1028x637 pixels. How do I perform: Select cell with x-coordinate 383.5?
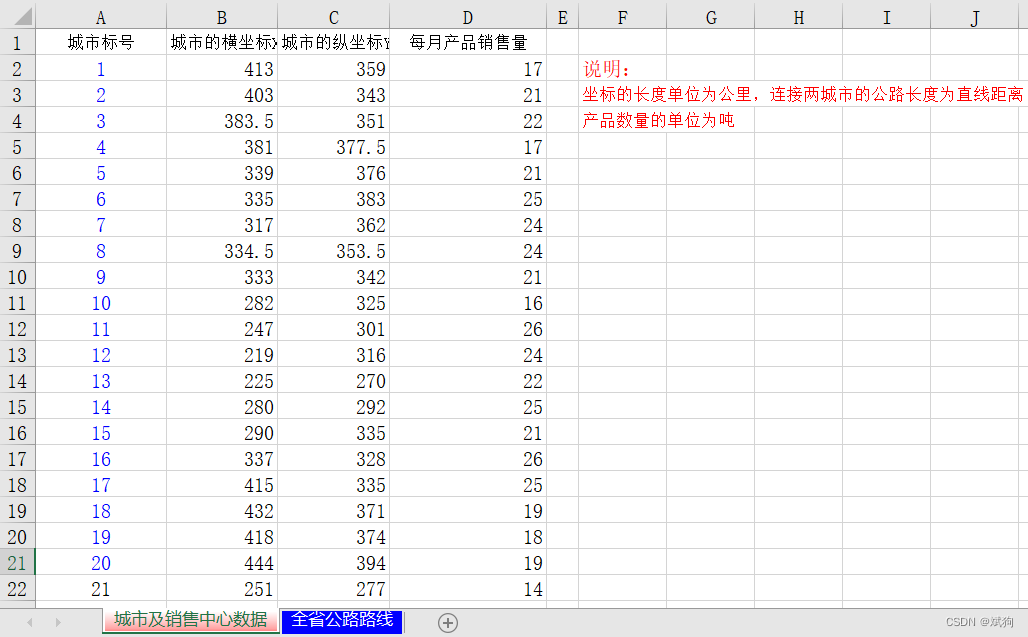click(222, 121)
